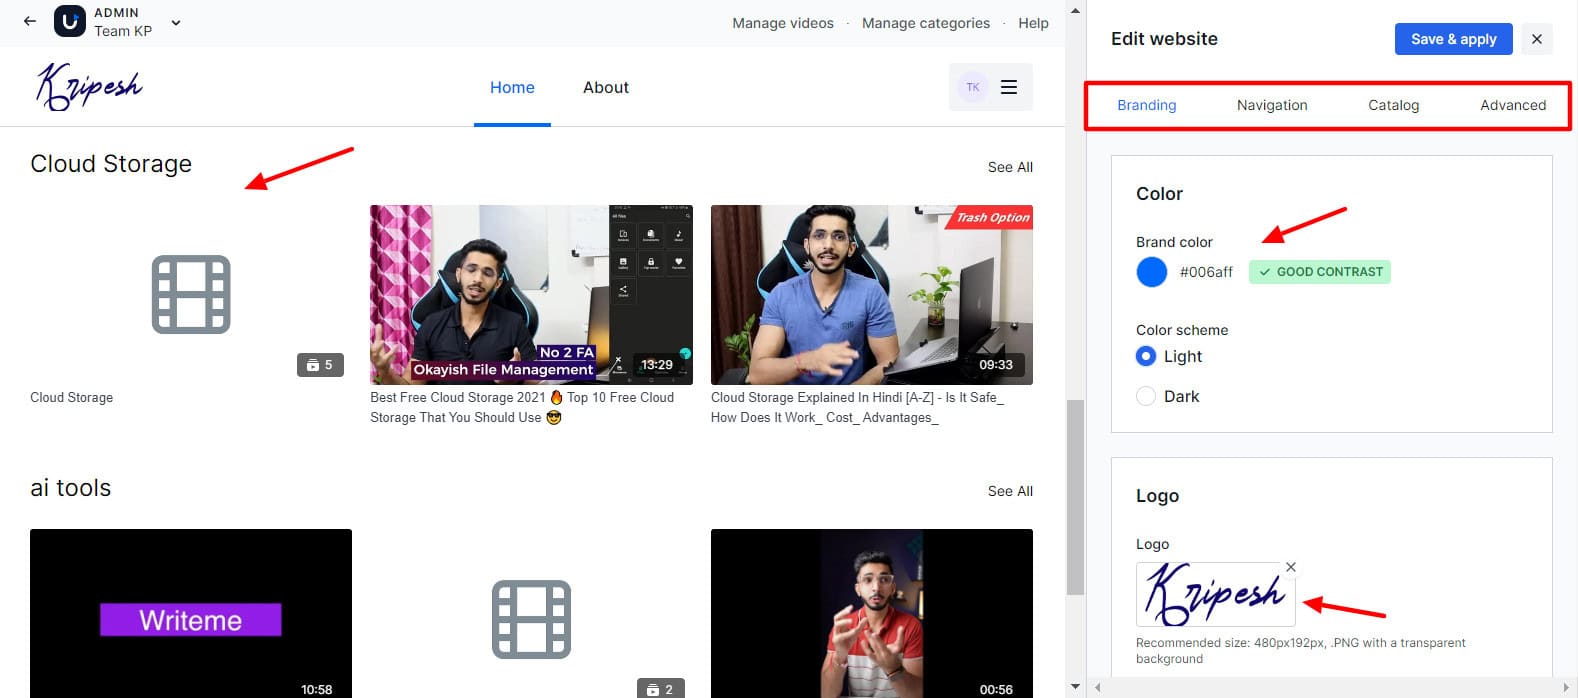
Task: Click the Kripesh signature site logo
Action: tap(90, 86)
